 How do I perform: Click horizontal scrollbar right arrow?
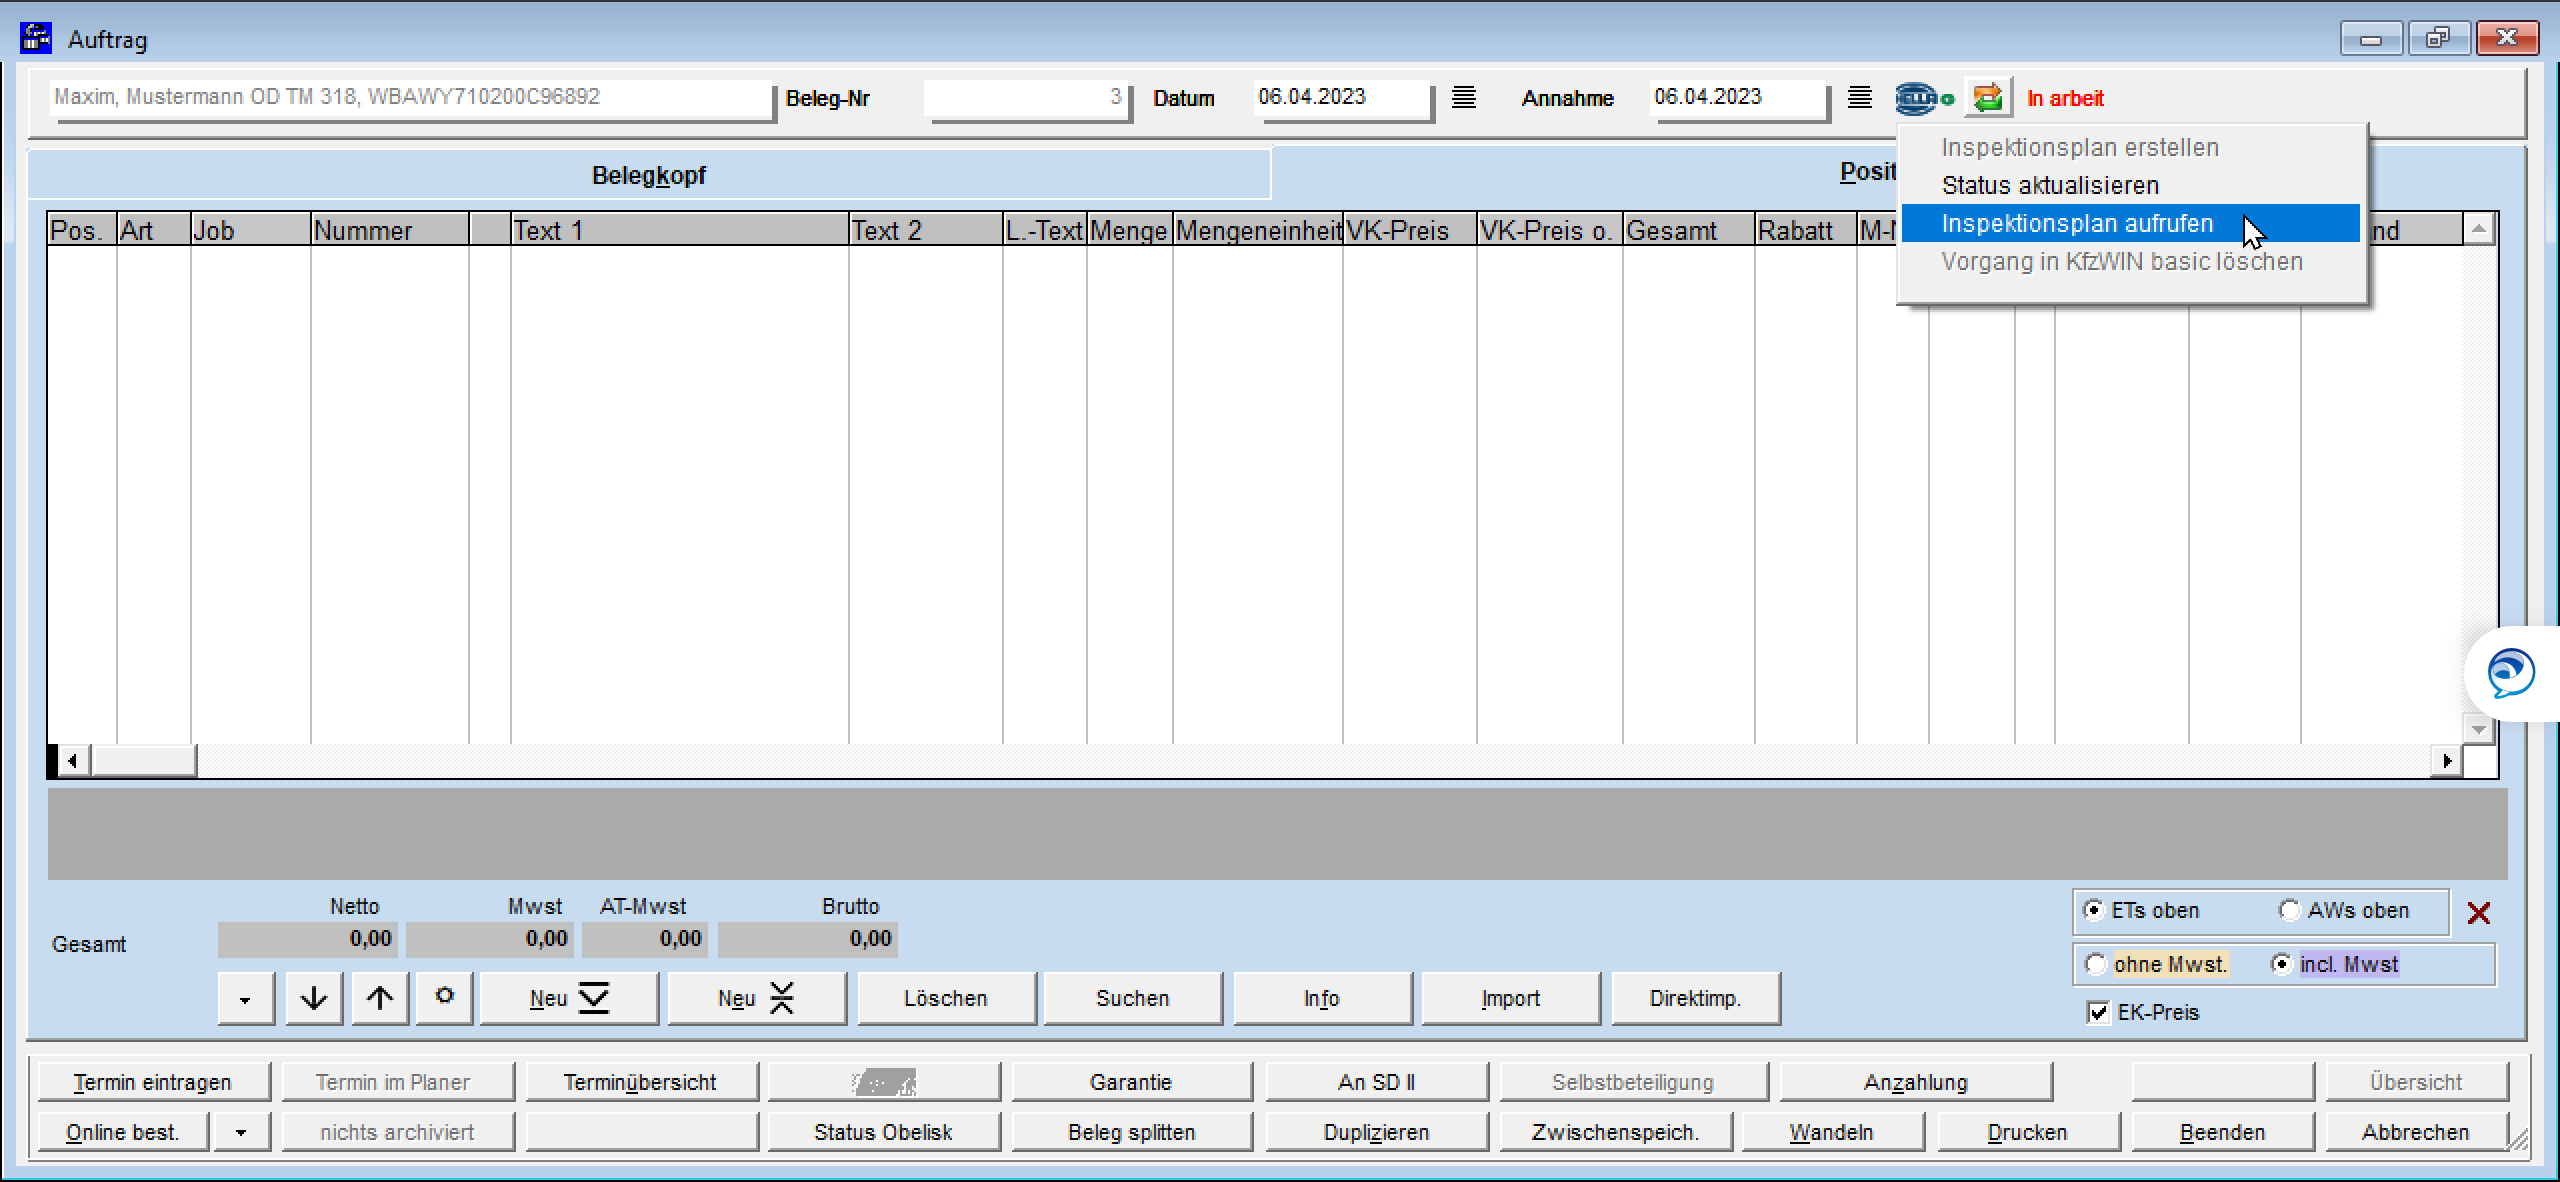(2446, 761)
